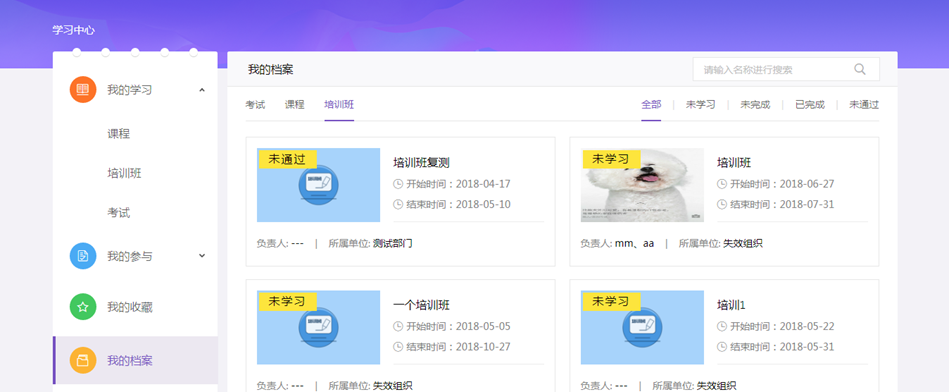Image resolution: width=949 pixels, height=392 pixels.
Task: Filter by 已完成 status
Action: (810, 105)
